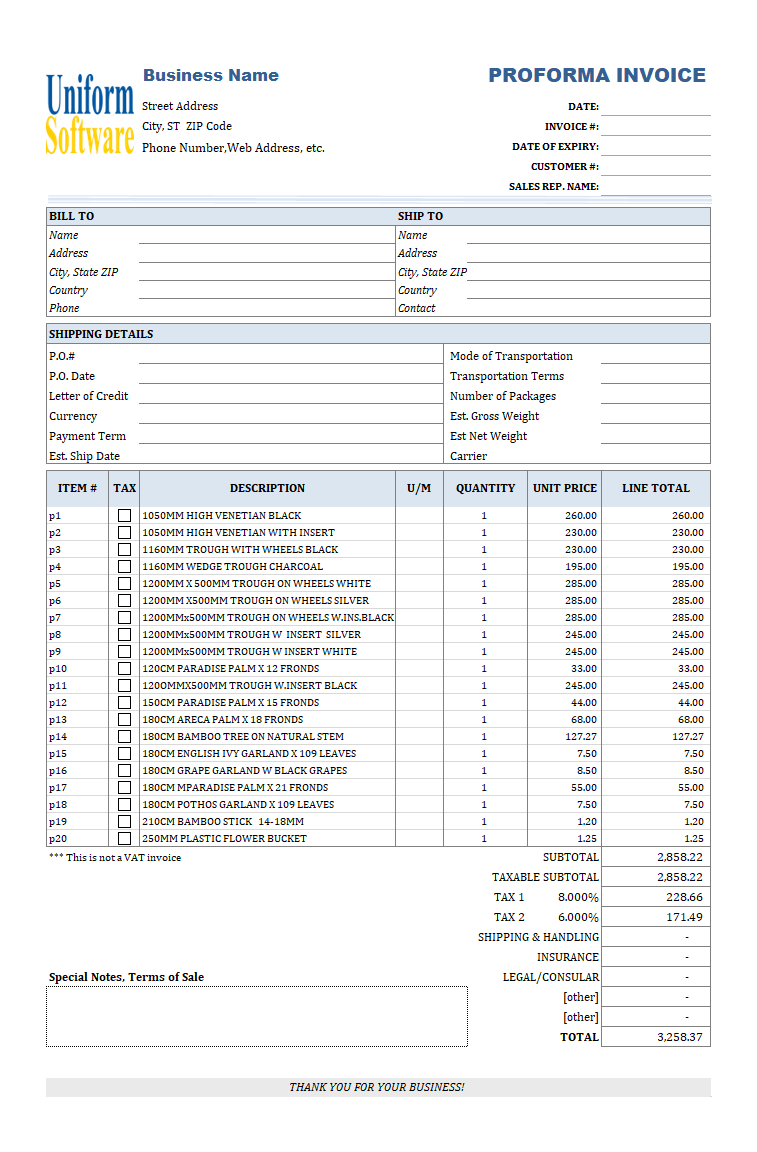
Task: Select 1160MM WEDGE TROUGH CHARCOAL description
Action: (232, 567)
